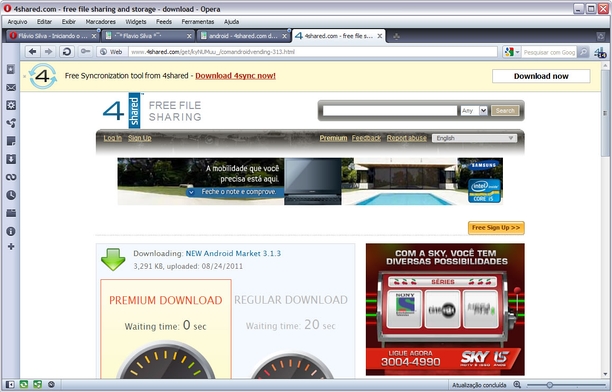
Task: Open the Any file-type dropdown
Action: pos(474,111)
